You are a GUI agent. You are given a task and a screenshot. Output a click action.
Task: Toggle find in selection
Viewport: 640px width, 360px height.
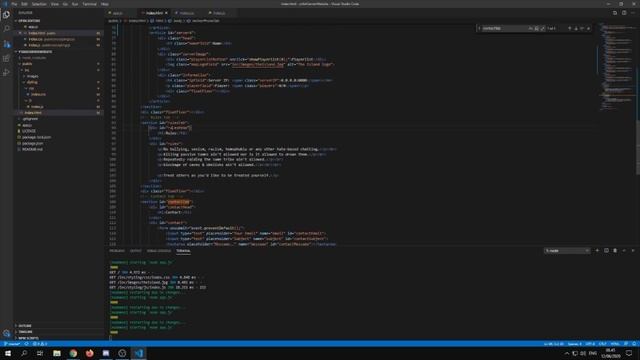tap(582, 29)
